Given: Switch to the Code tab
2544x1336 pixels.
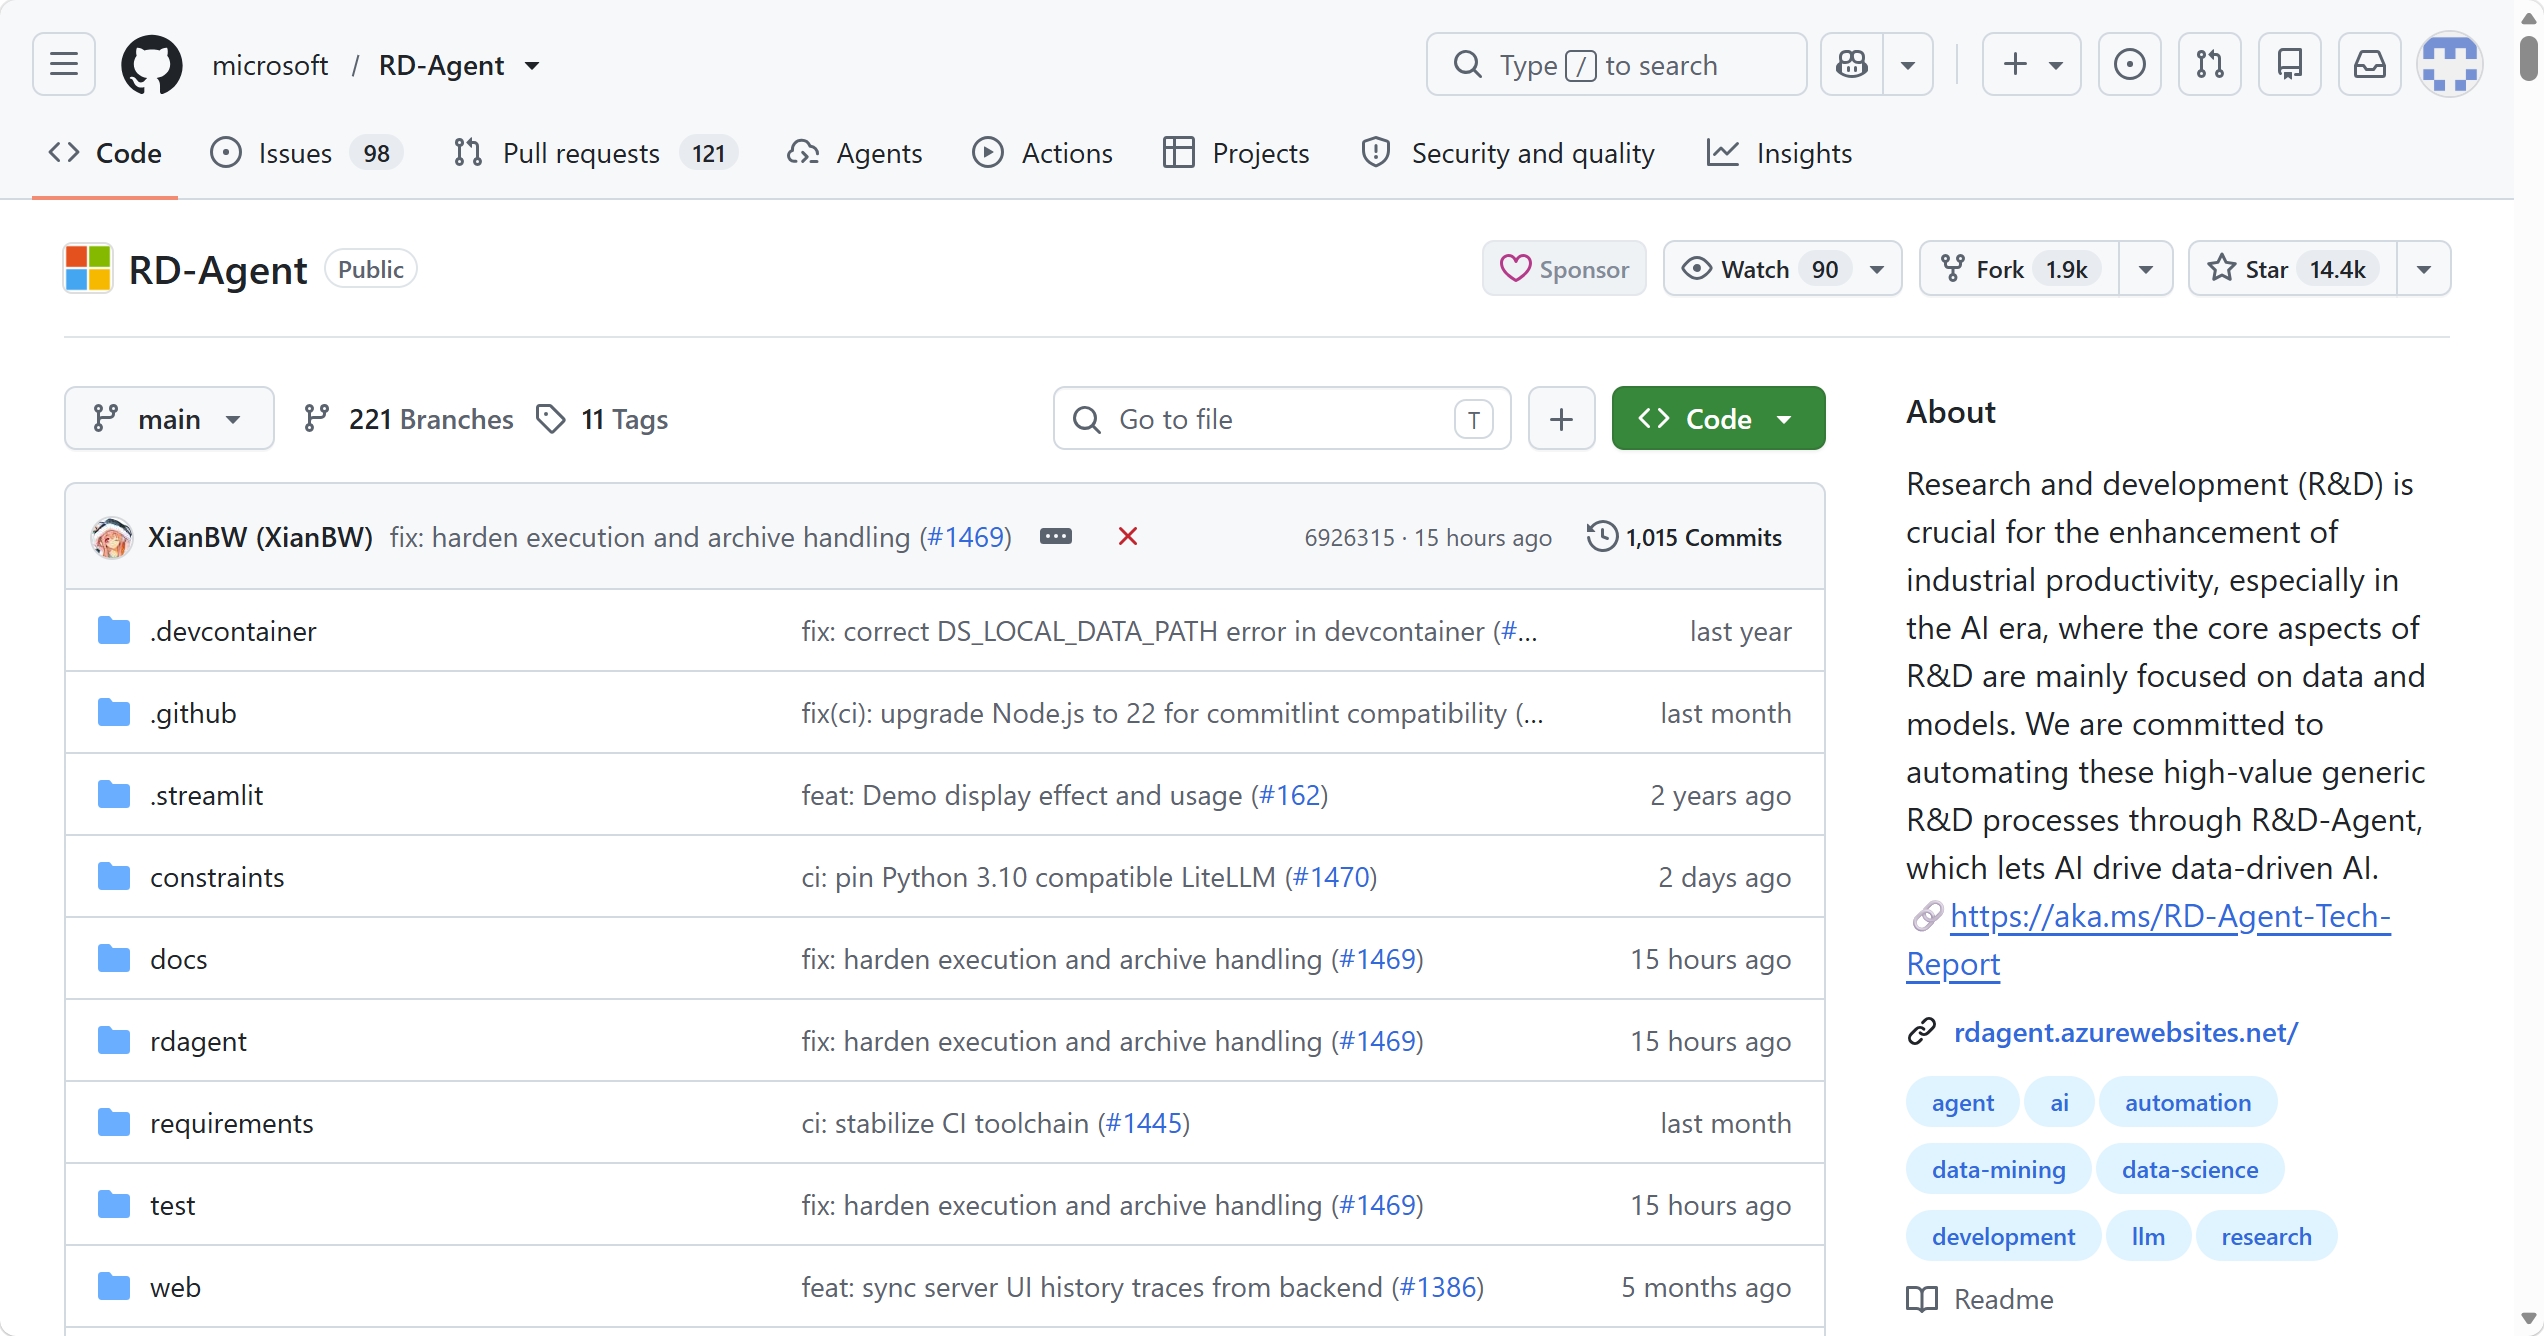Looking at the screenshot, I should click(105, 153).
